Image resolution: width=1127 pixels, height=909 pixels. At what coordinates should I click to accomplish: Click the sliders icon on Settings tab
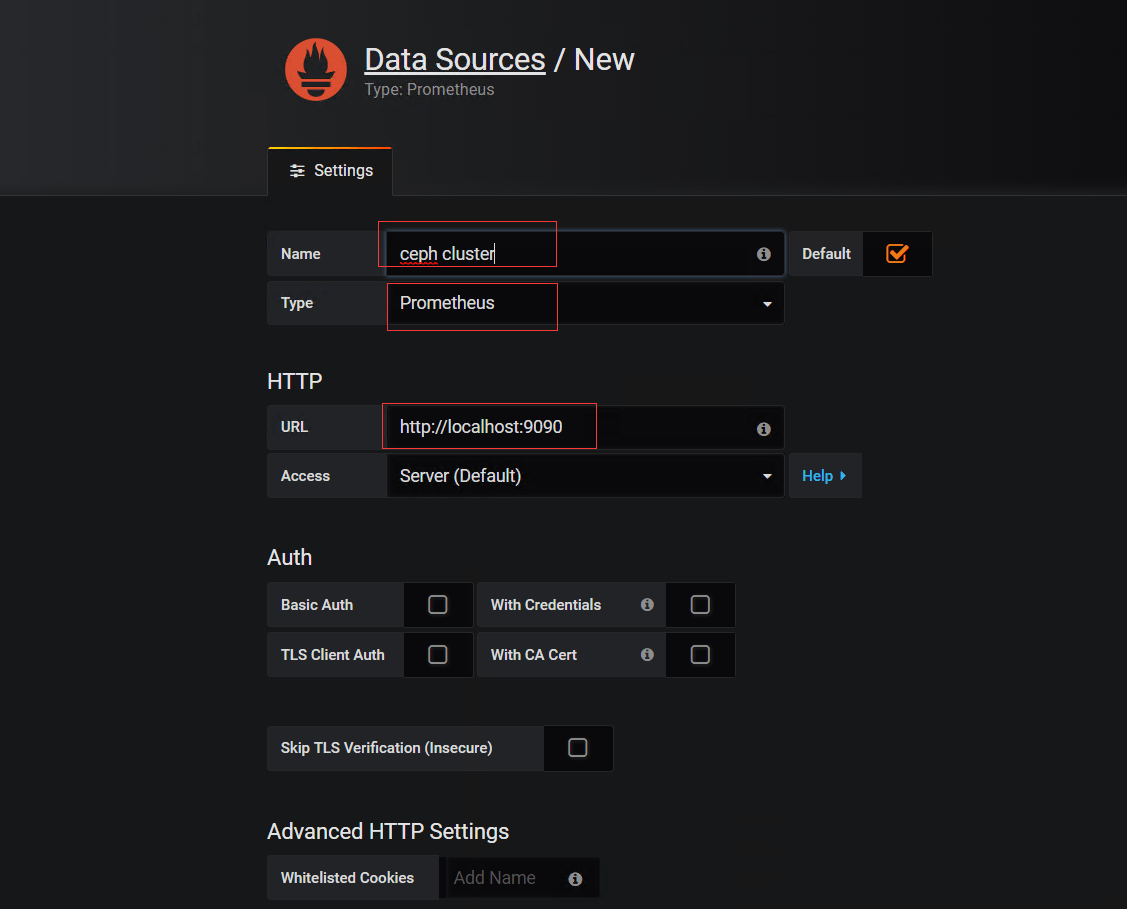(x=297, y=171)
